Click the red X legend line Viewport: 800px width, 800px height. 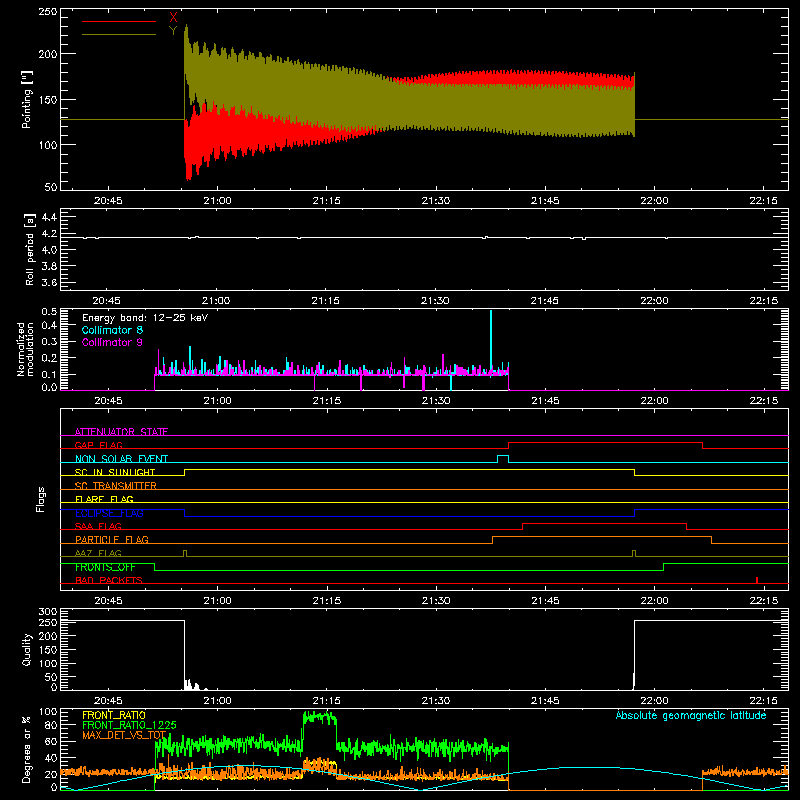point(119,21)
